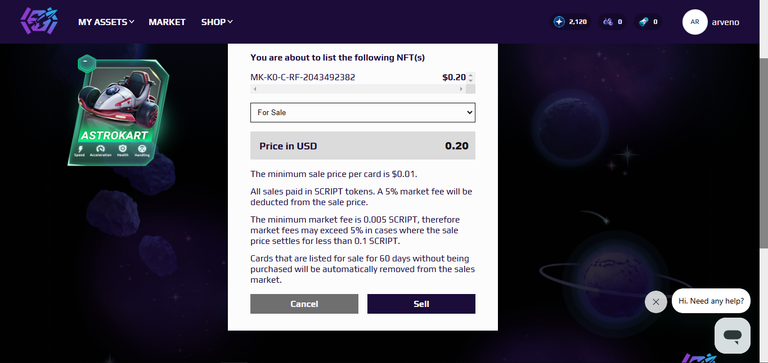Dismiss the 'Hi. Need any help?' bubble
Image resolution: width=768 pixels, height=363 pixels.
(656, 302)
